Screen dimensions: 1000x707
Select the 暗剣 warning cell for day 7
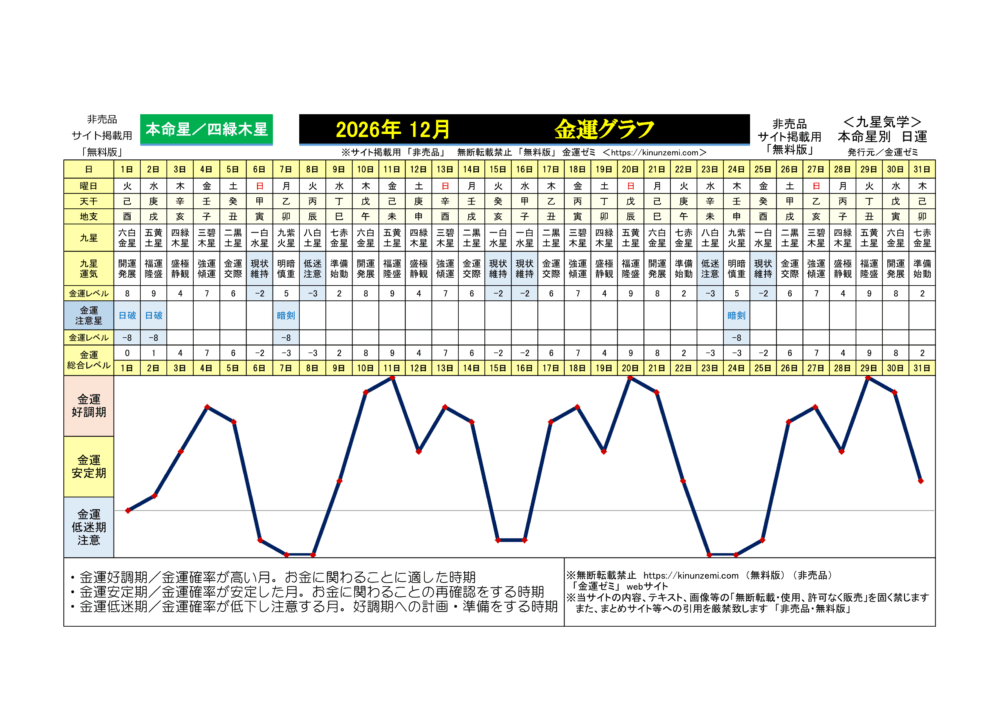click(x=286, y=314)
